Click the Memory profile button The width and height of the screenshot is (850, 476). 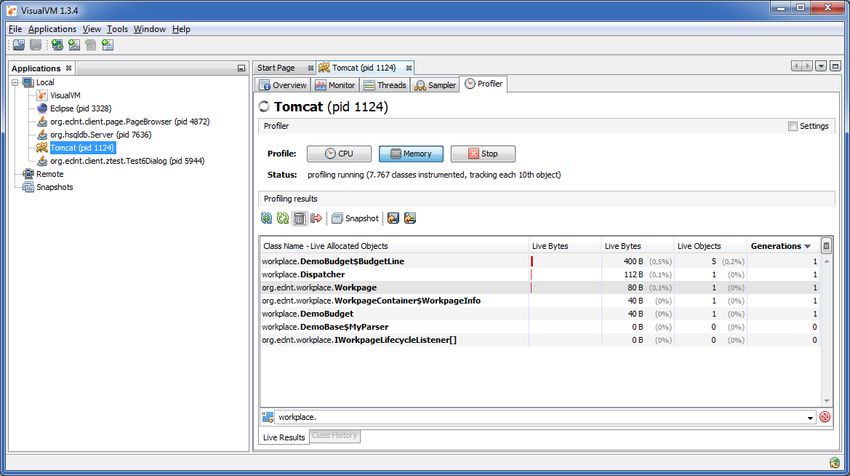click(411, 154)
